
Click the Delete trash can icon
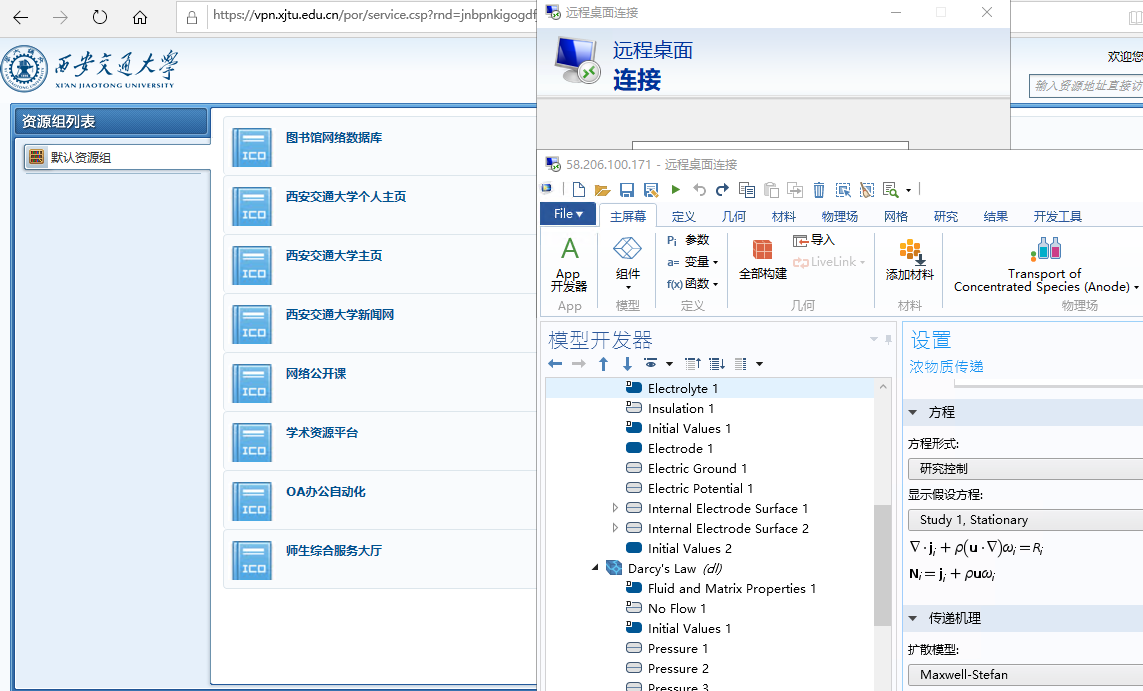(819, 190)
